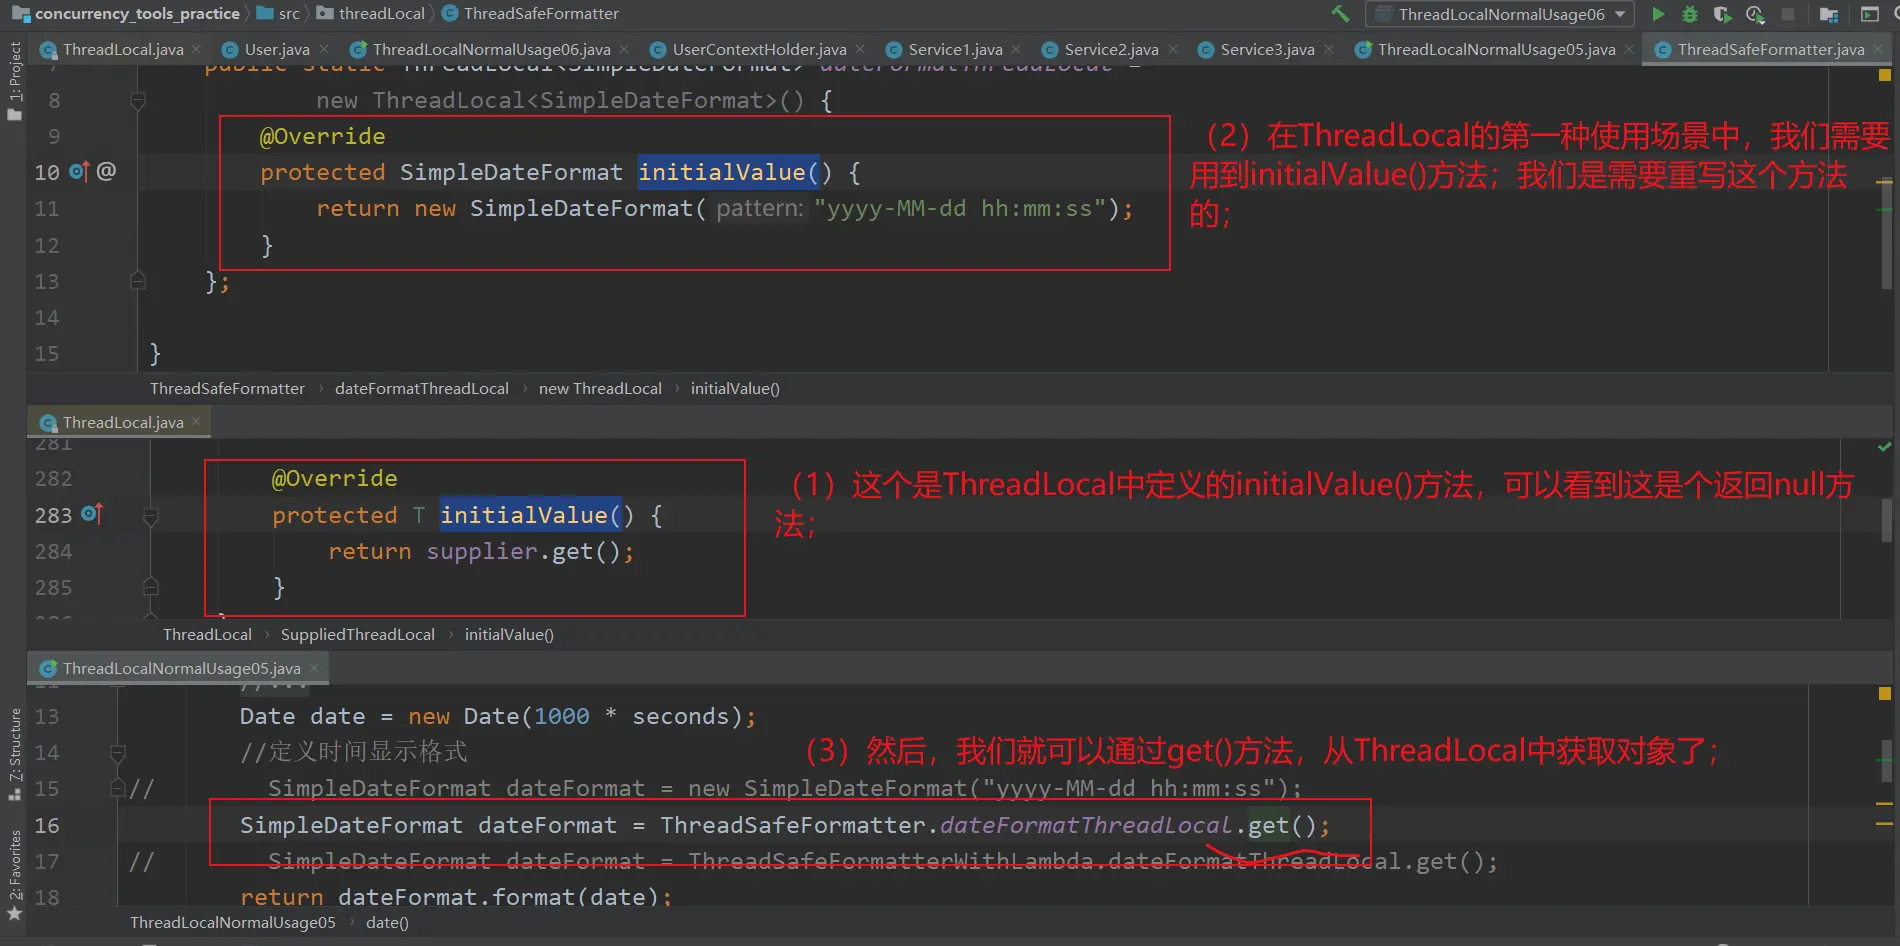Close the ThreadLocalNormalUsage06.java tab
This screenshot has height=946, width=1900.
624,49
